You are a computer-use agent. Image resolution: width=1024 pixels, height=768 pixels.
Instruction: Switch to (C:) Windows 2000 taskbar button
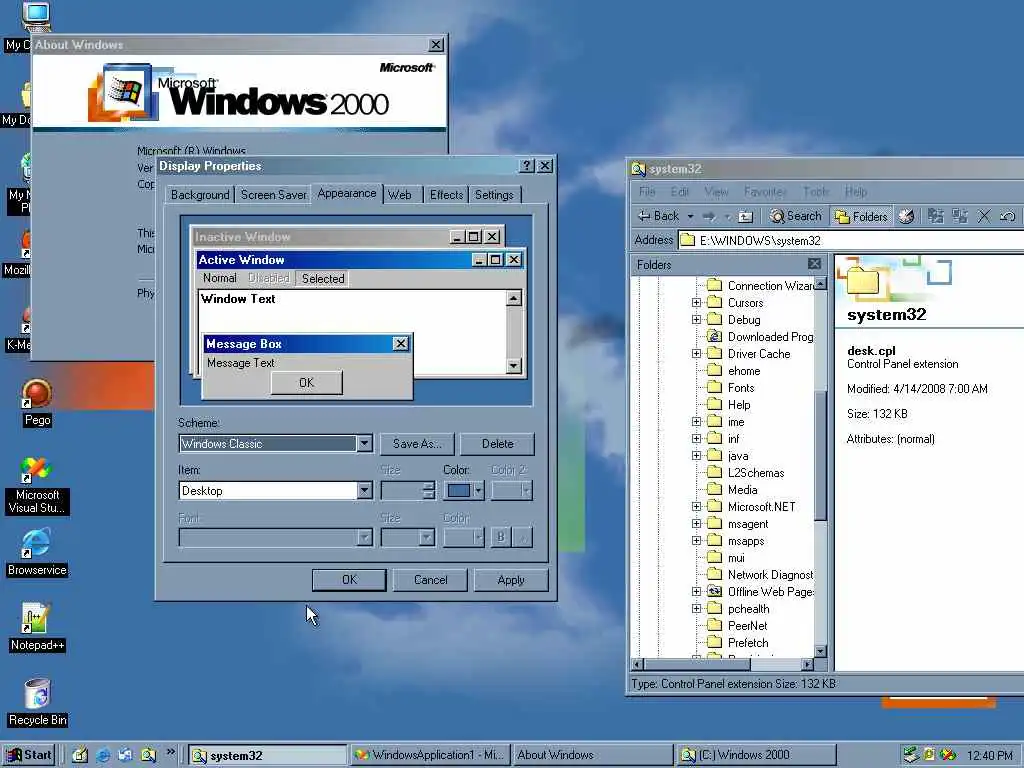pos(756,755)
